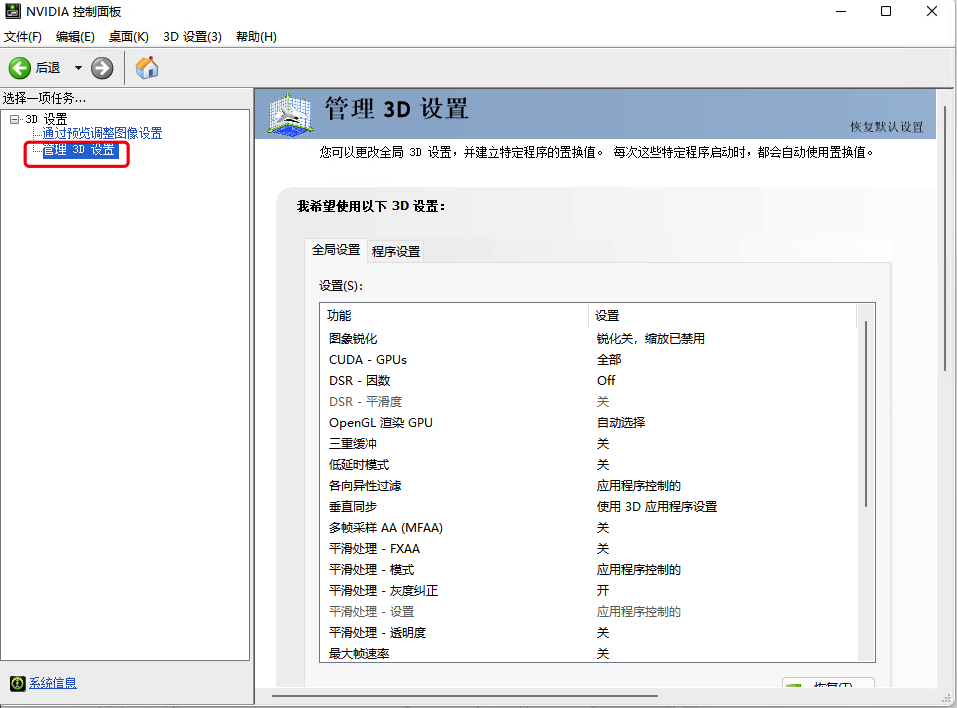Screen dimensions: 957x708
Task: Collapse the 3D 设置 tree node
Action: (14, 119)
